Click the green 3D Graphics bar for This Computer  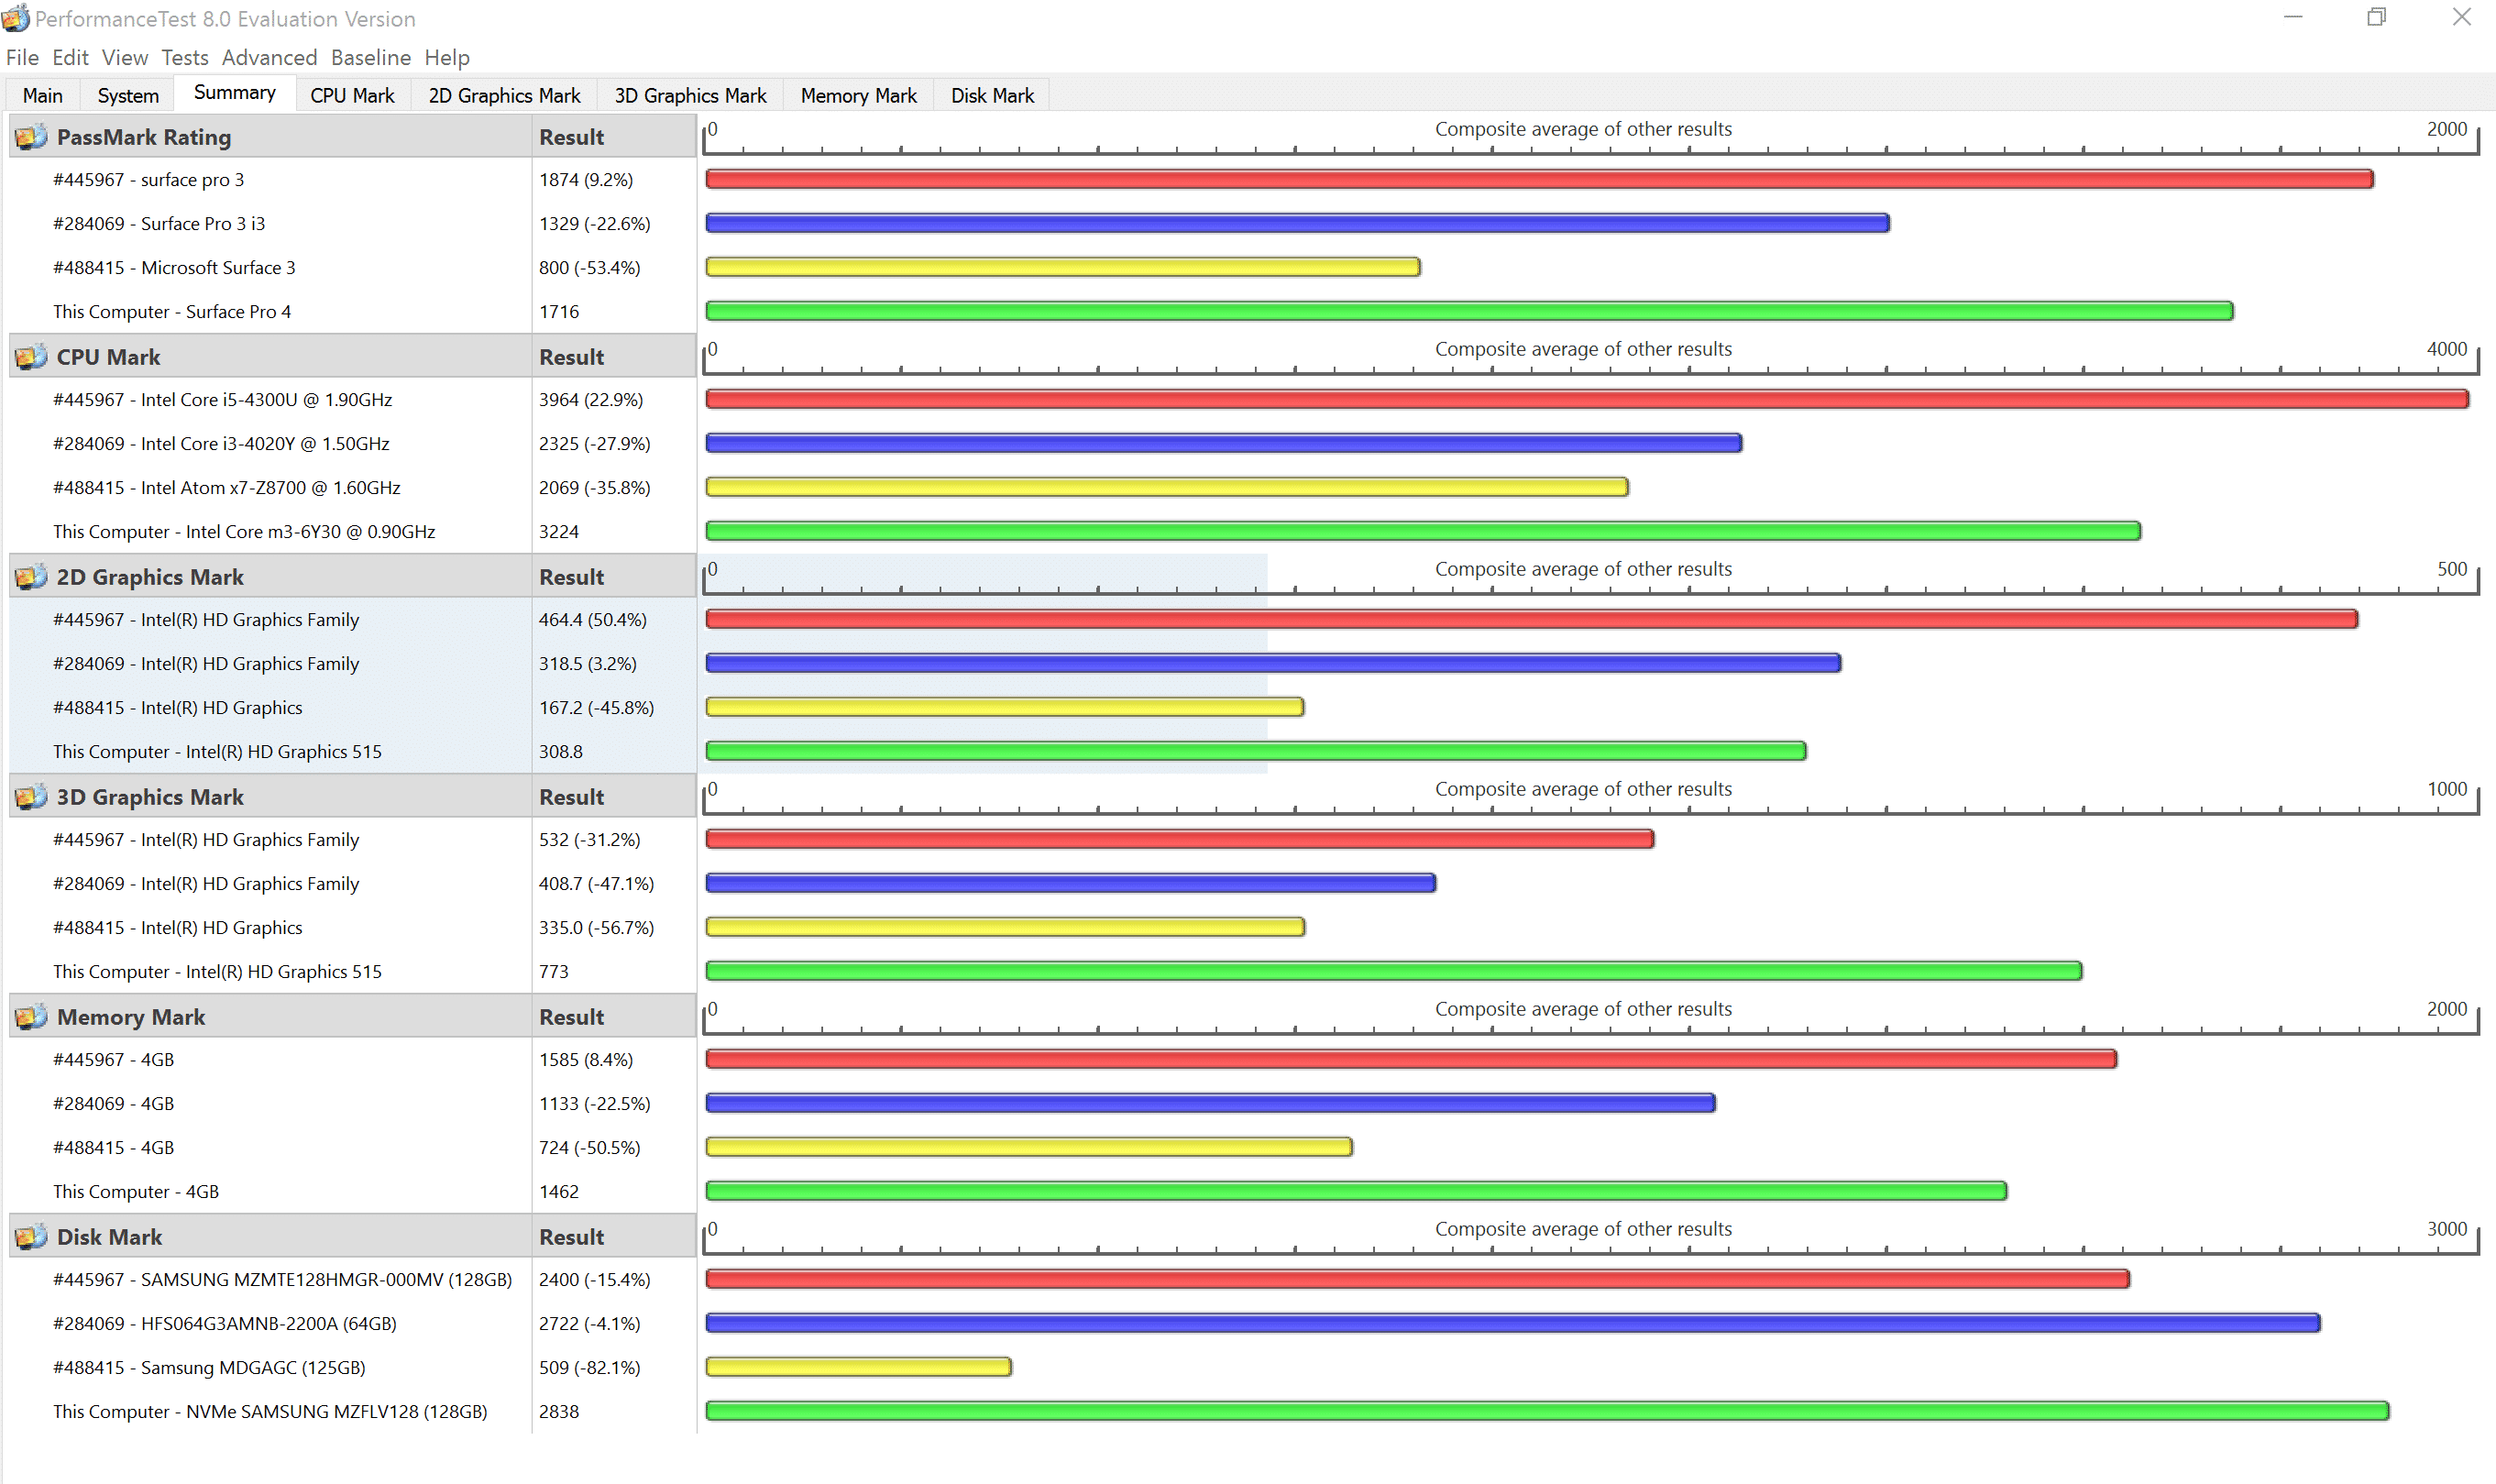(1393, 971)
